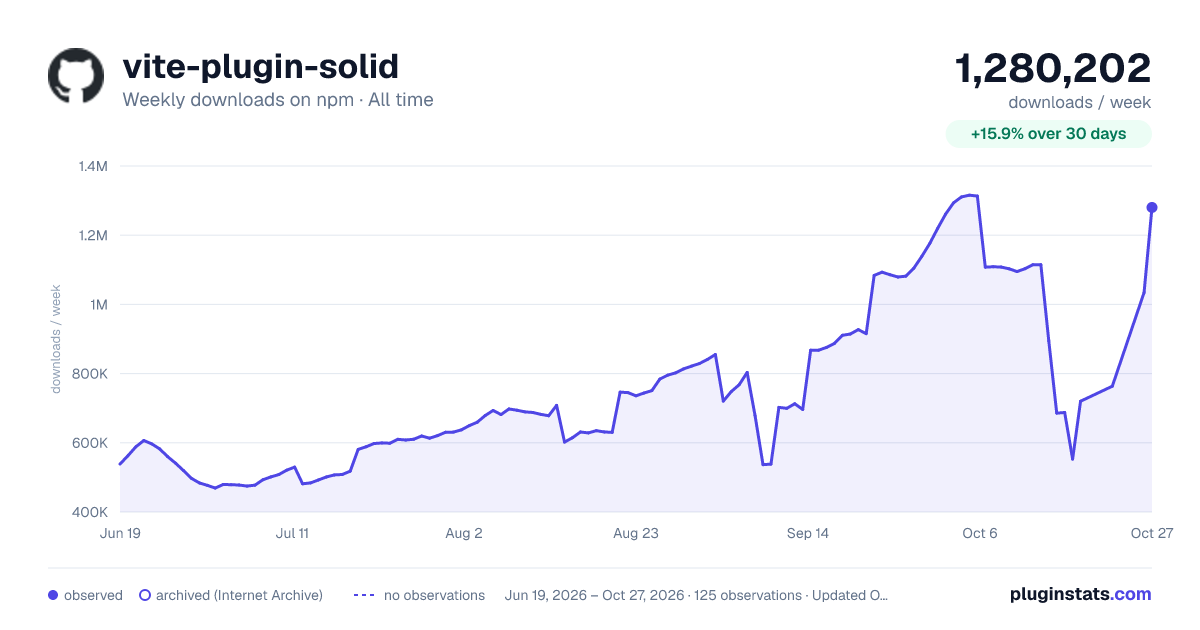
Task: Click the 1.4M y-axis label
Action: coord(92,166)
